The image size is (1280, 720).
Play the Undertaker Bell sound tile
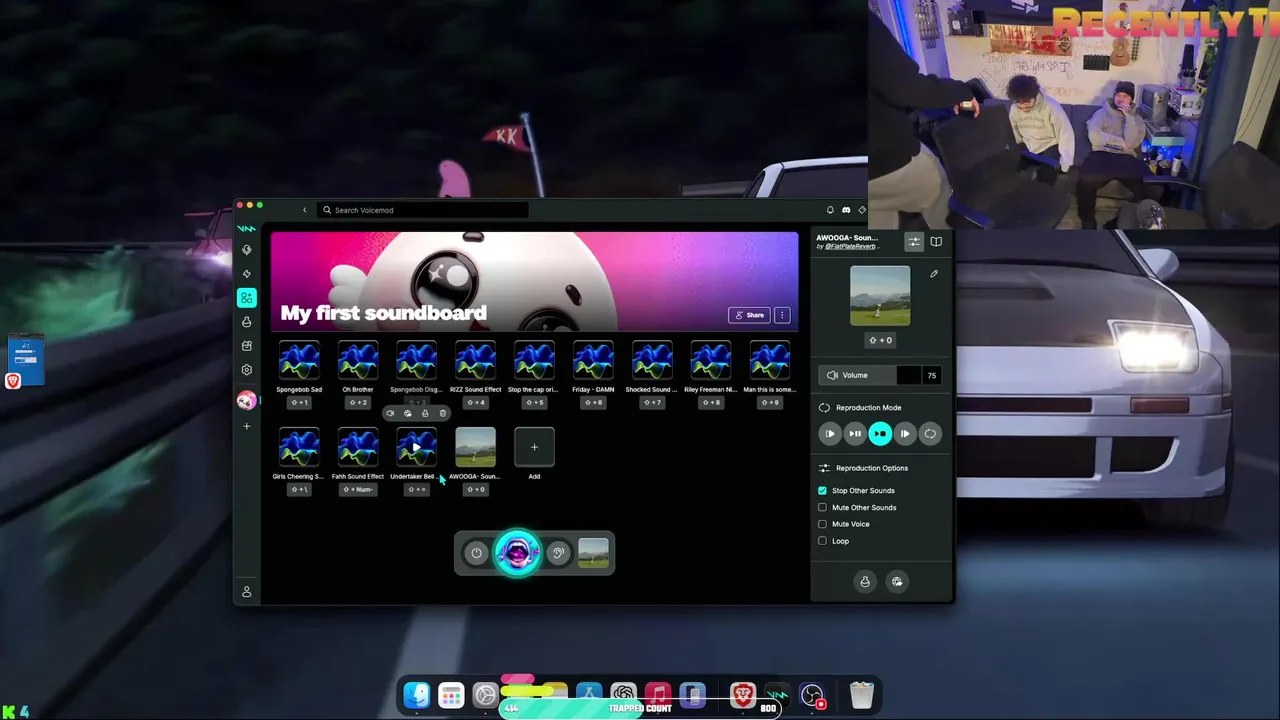(x=416, y=447)
